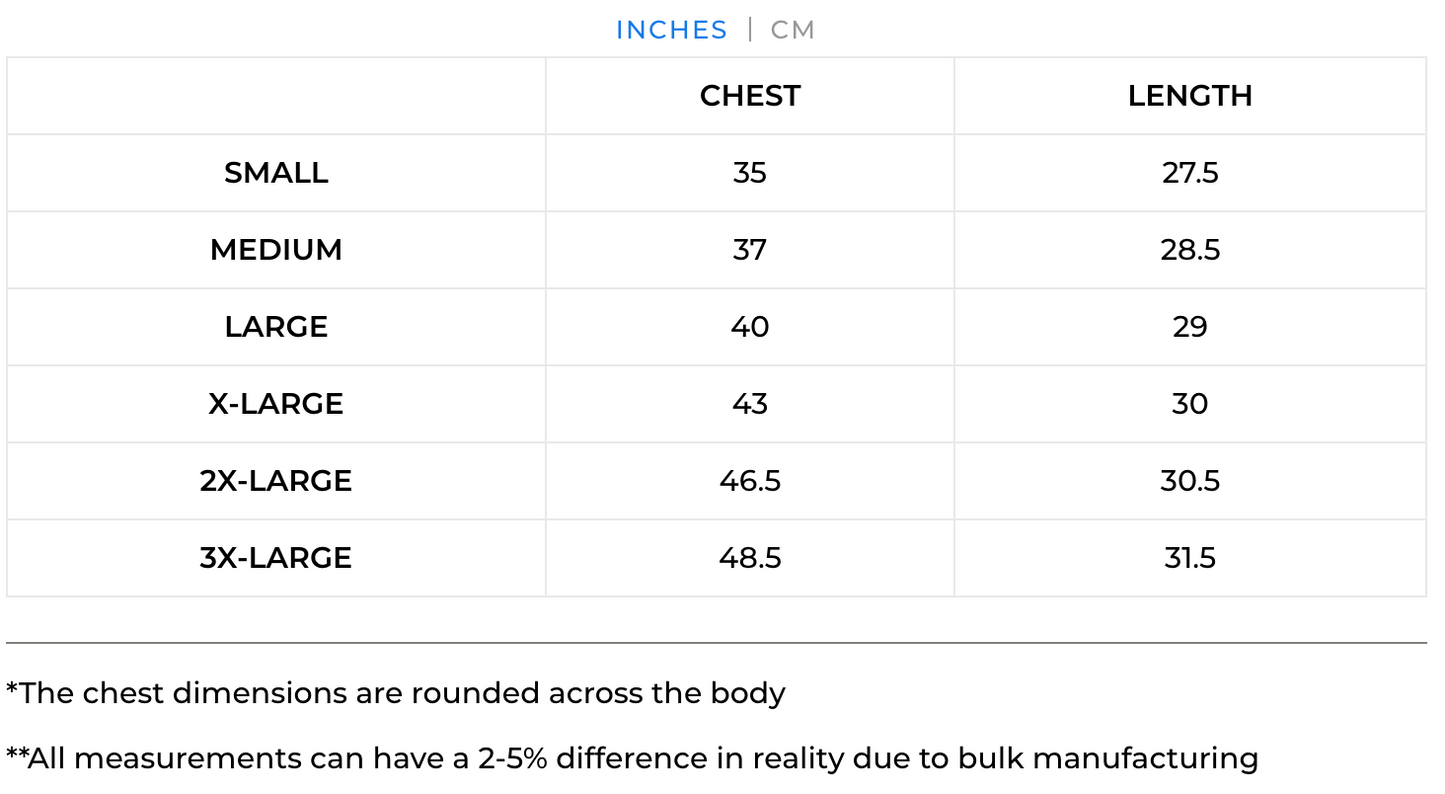The width and height of the screenshot is (1445, 794).
Task: Select the MEDIUM size row label
Action: pyautogui.click(x=276, y=250)
